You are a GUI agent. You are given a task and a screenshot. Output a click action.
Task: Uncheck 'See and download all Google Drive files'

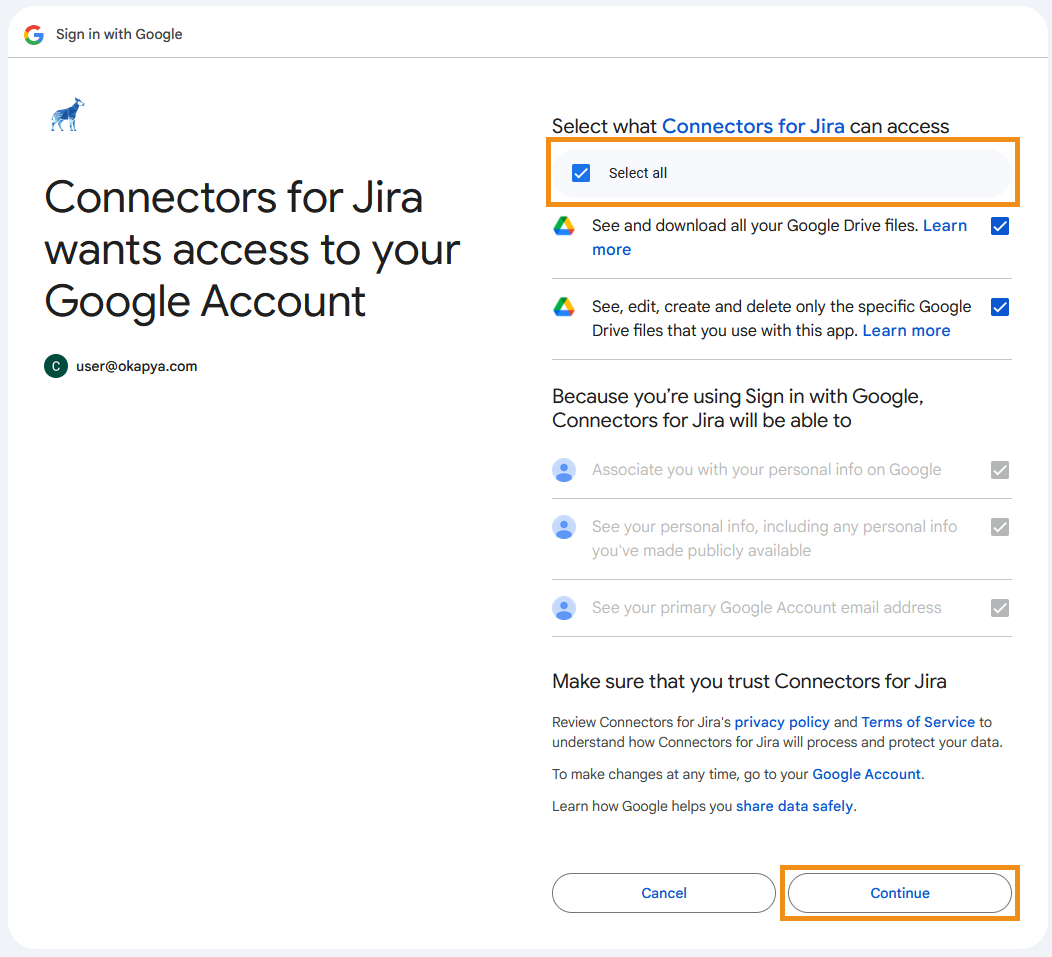[999, 226]
